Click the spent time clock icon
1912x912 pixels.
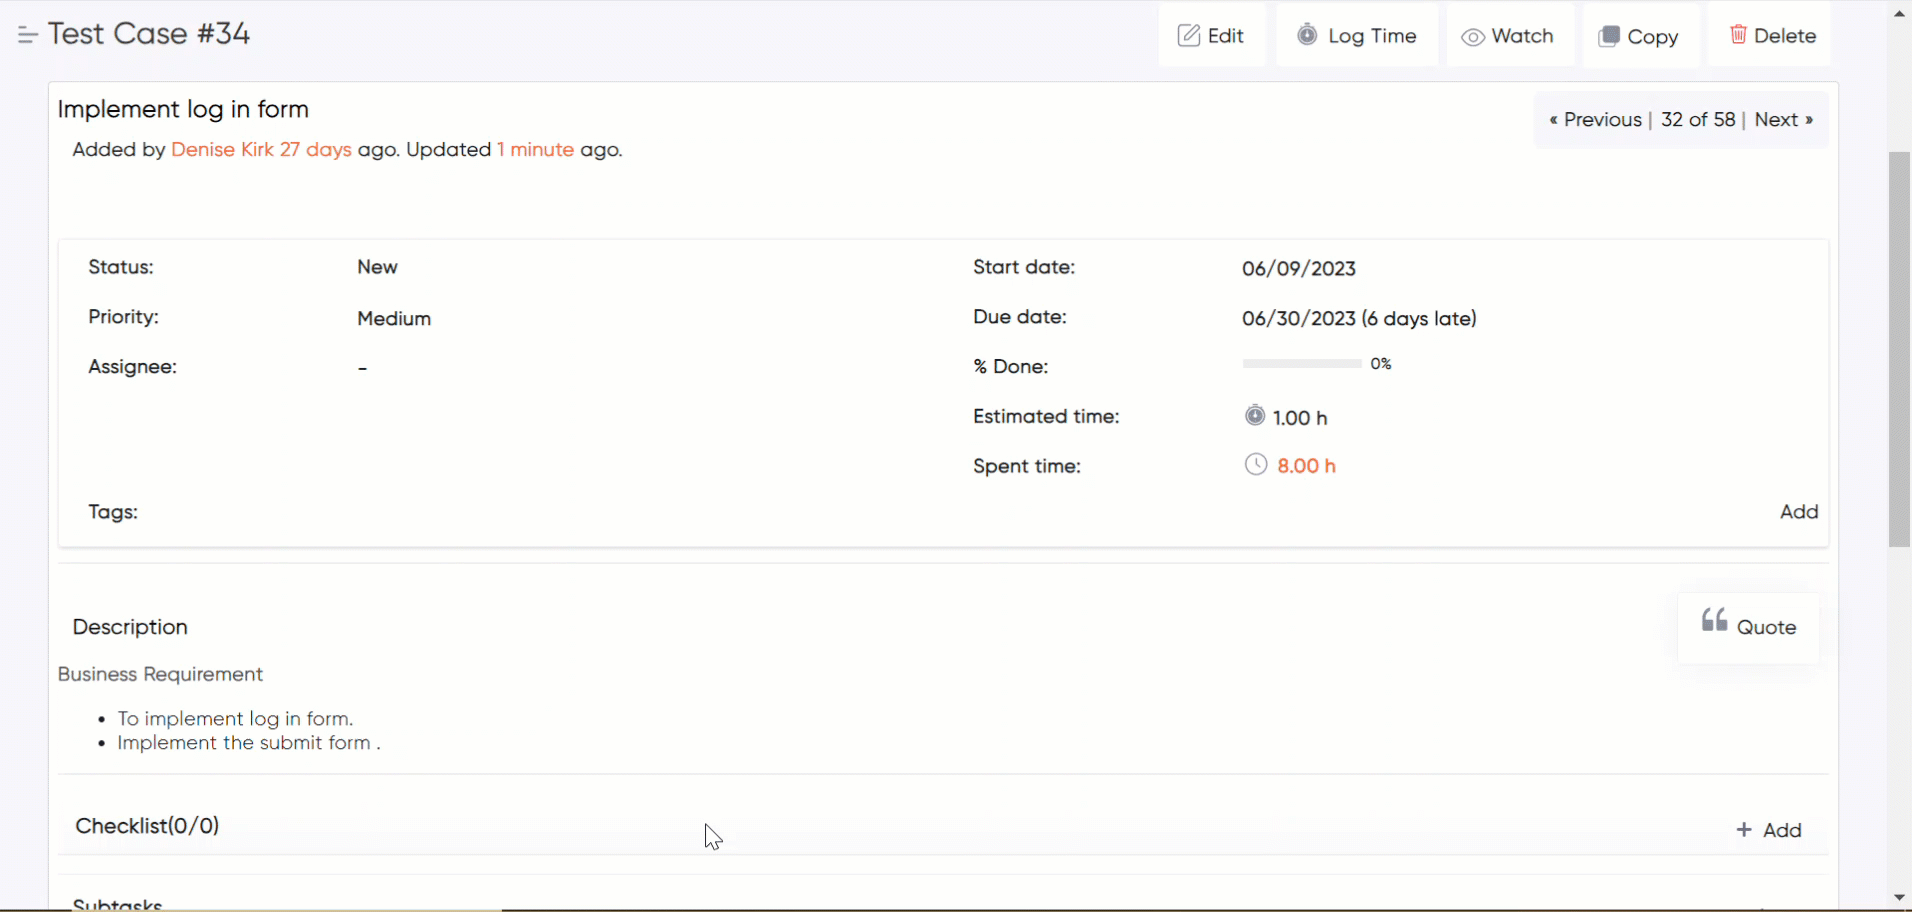coord(1255,464)
